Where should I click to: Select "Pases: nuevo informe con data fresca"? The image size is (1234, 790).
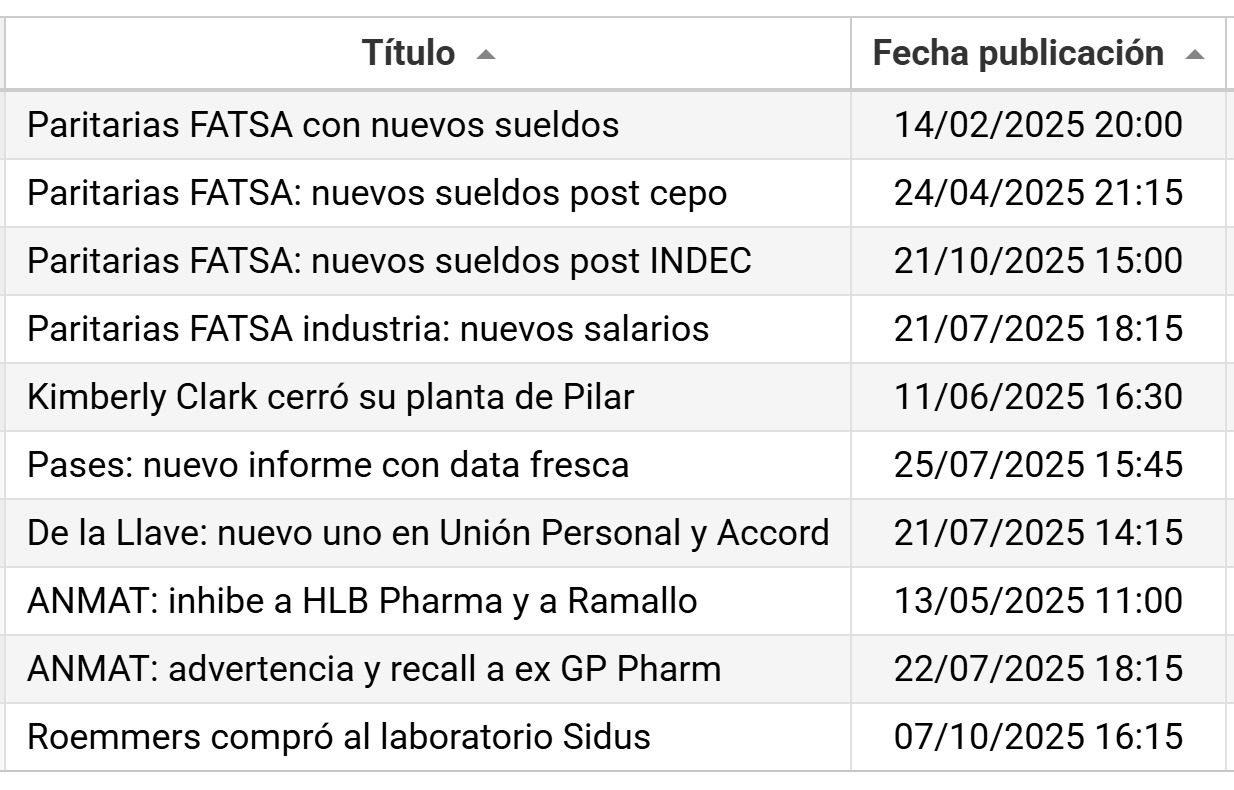328,465
